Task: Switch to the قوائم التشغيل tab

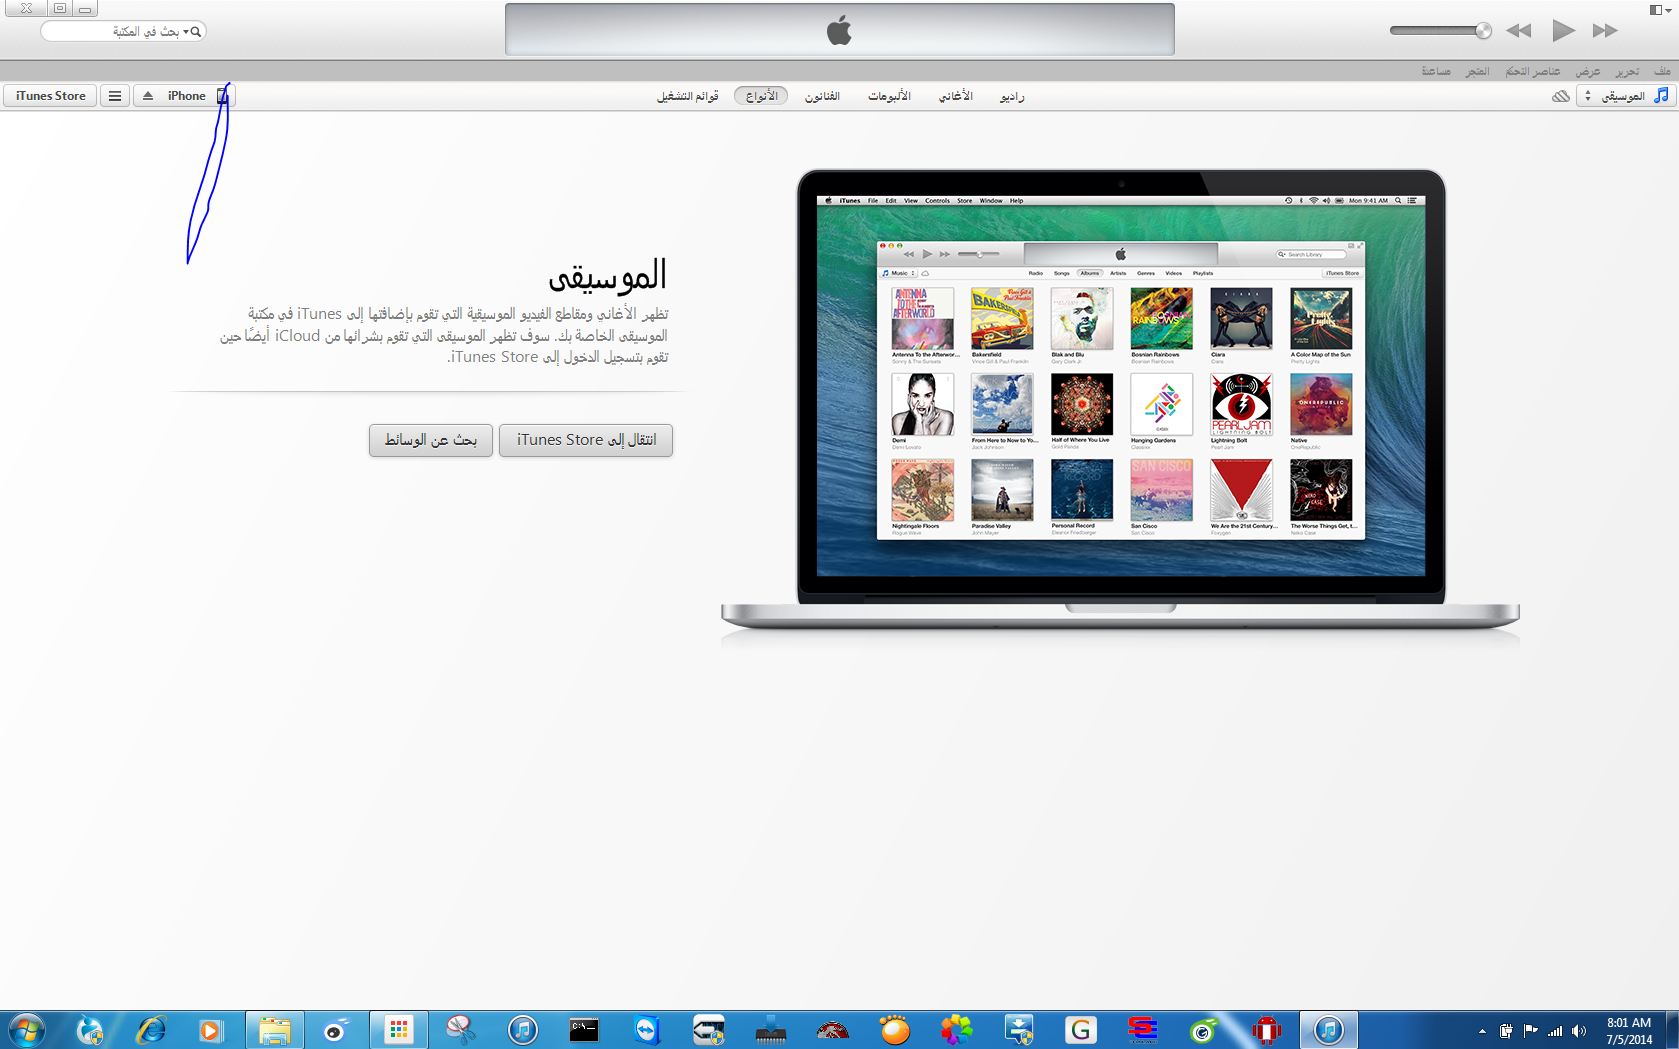Action: click(688, 96)
